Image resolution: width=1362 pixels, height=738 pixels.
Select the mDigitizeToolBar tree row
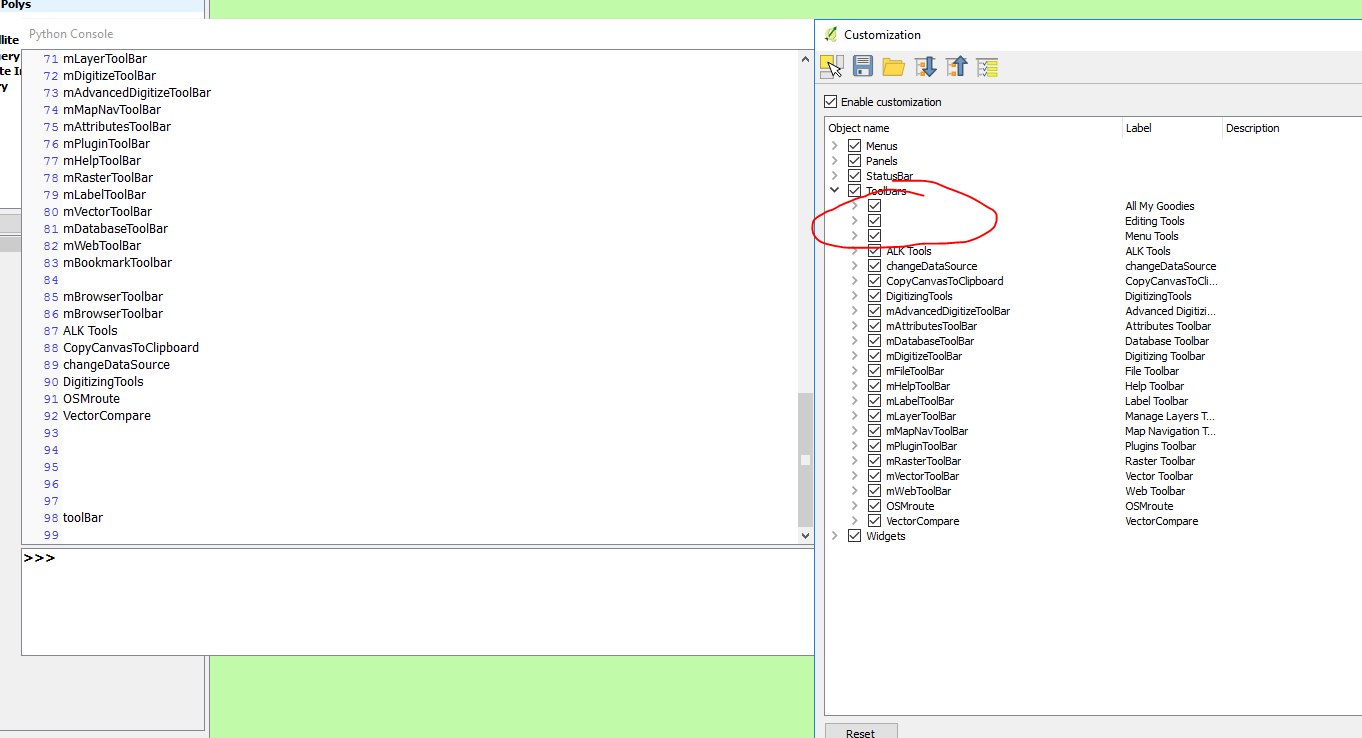(x=1094, y=356)
